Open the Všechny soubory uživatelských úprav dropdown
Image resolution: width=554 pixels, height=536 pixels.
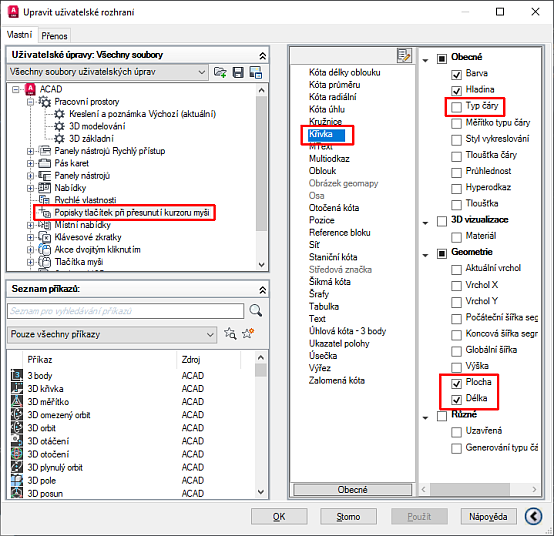pos(107,72)
